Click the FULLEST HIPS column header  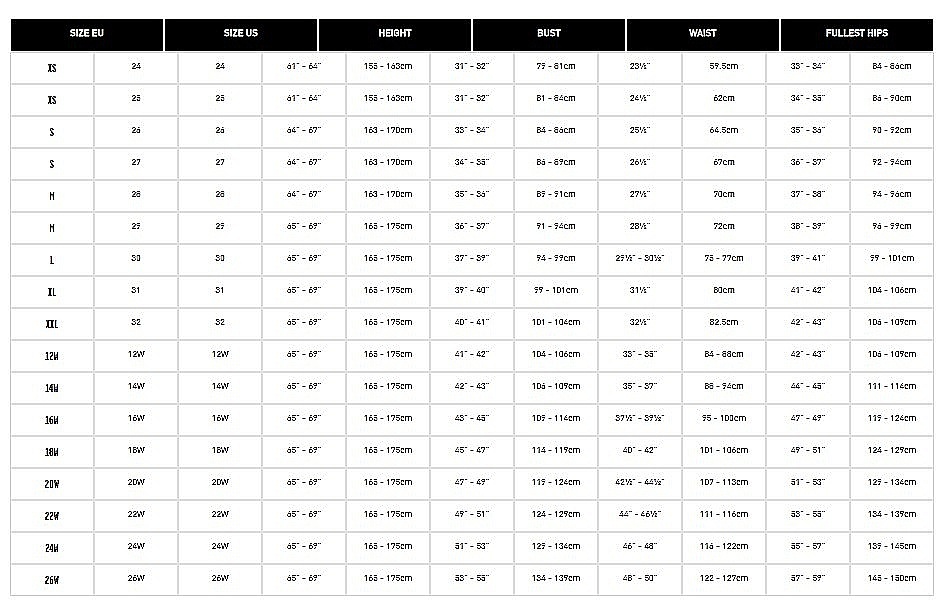(857, 34)
